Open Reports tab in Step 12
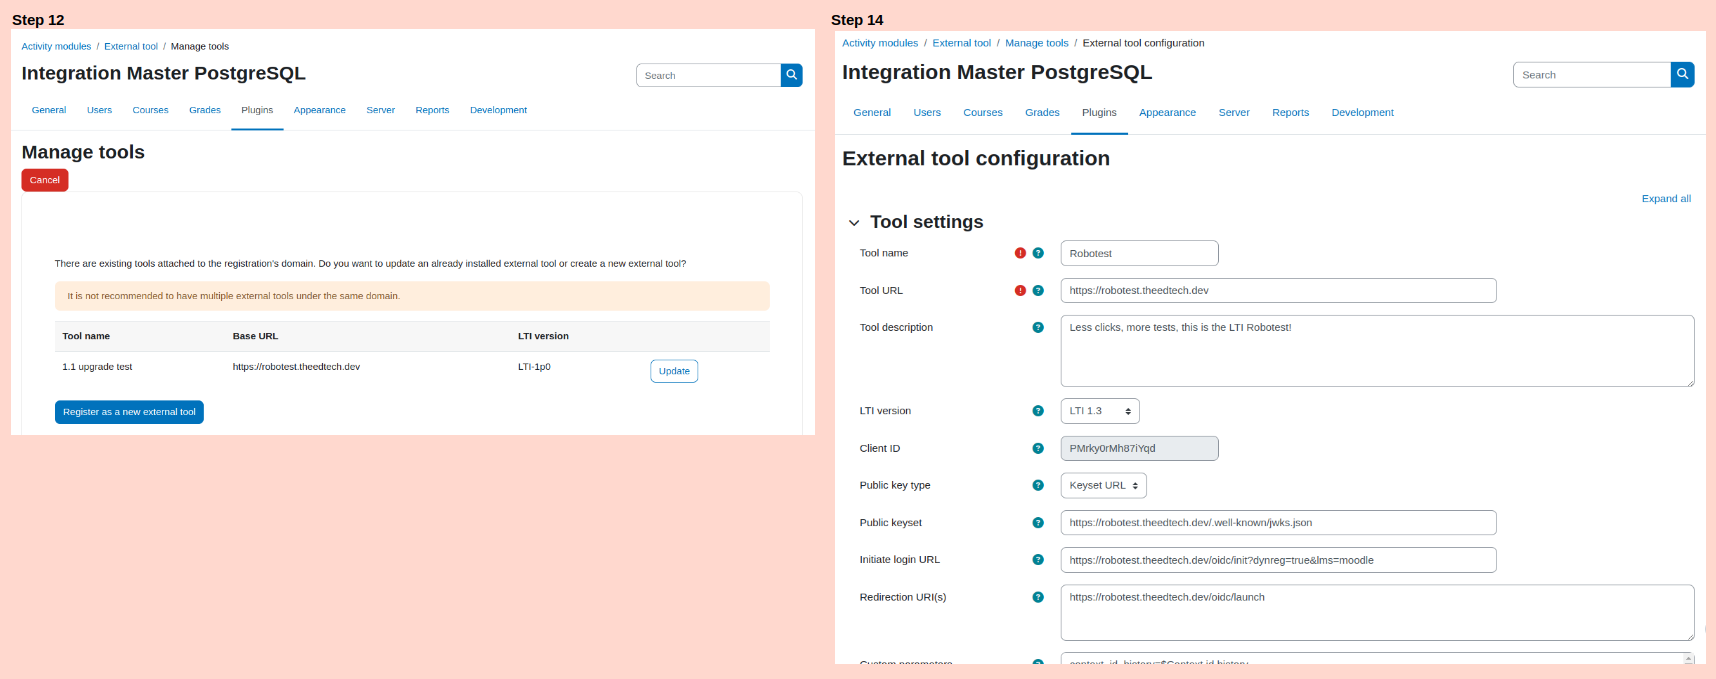1716x679 pixels. tap(432, 110)
